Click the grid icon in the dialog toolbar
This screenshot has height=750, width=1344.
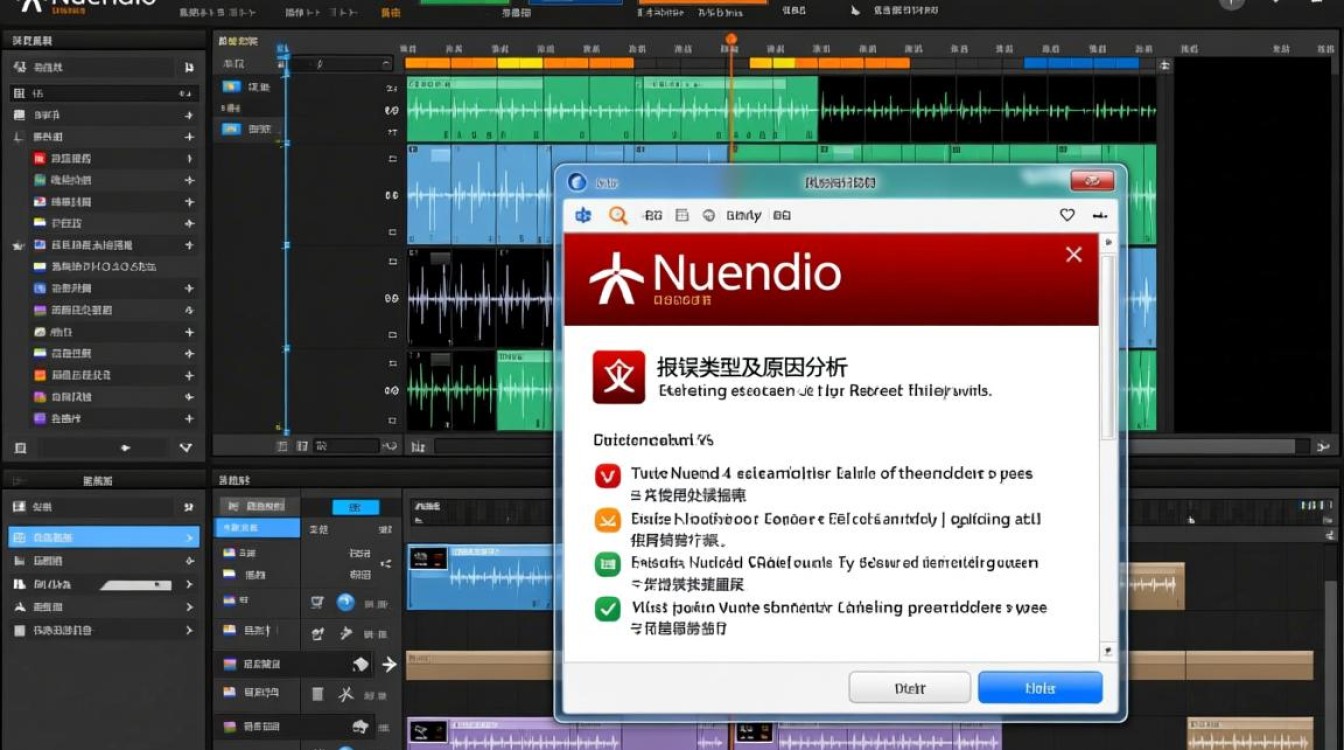click(x=682, y=215)
